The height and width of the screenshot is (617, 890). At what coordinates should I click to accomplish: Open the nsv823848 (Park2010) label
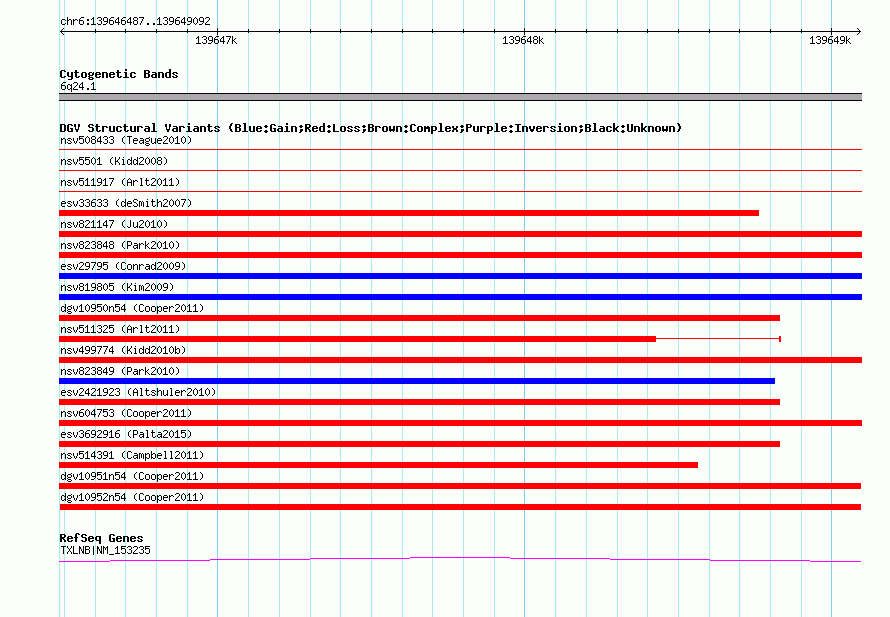coord(120,245)
